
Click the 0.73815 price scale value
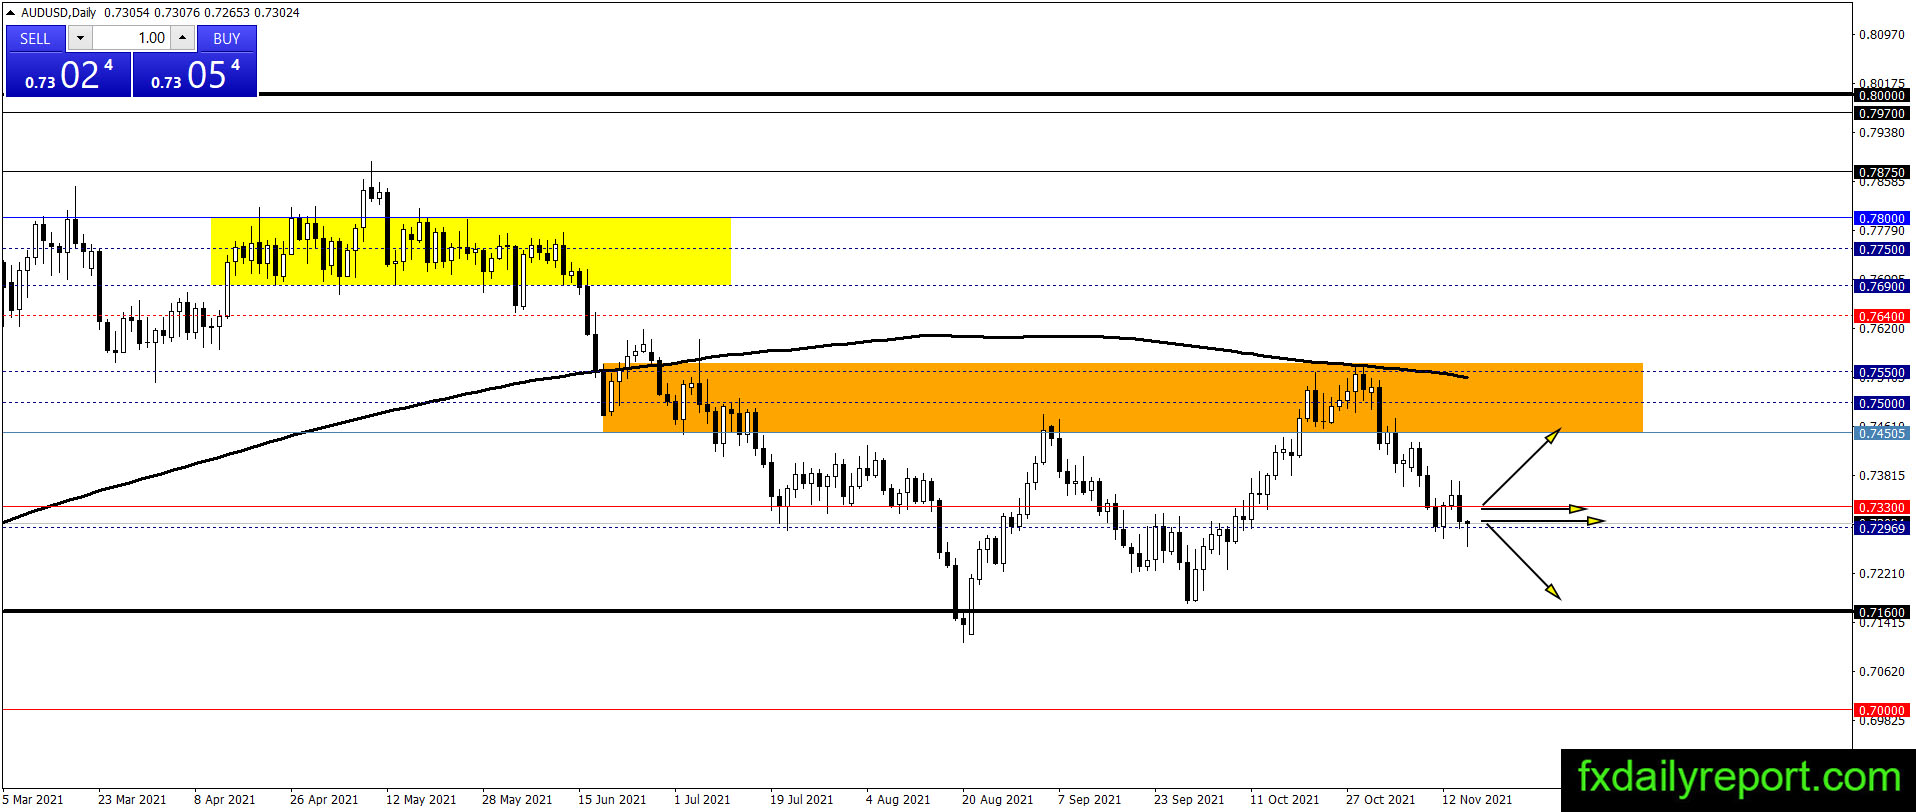(1881, 476)
